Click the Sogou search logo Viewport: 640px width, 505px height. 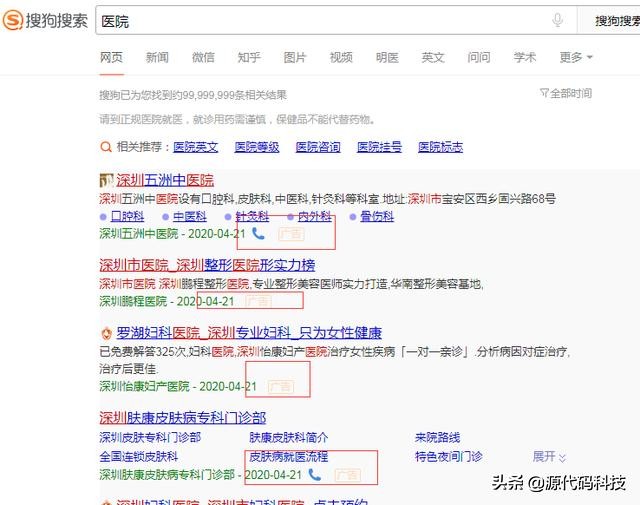point(45,20)
